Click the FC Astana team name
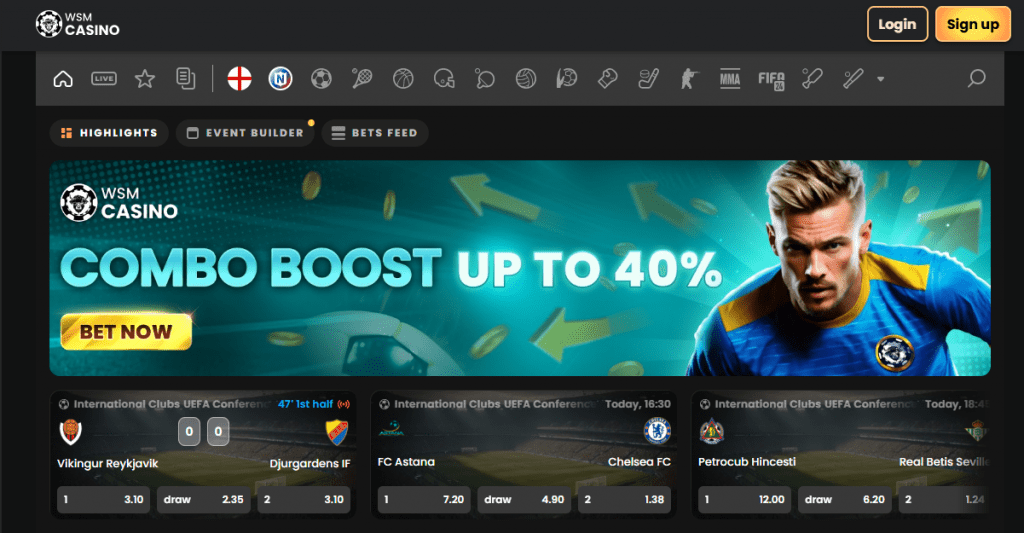 (x=406, y=462)
